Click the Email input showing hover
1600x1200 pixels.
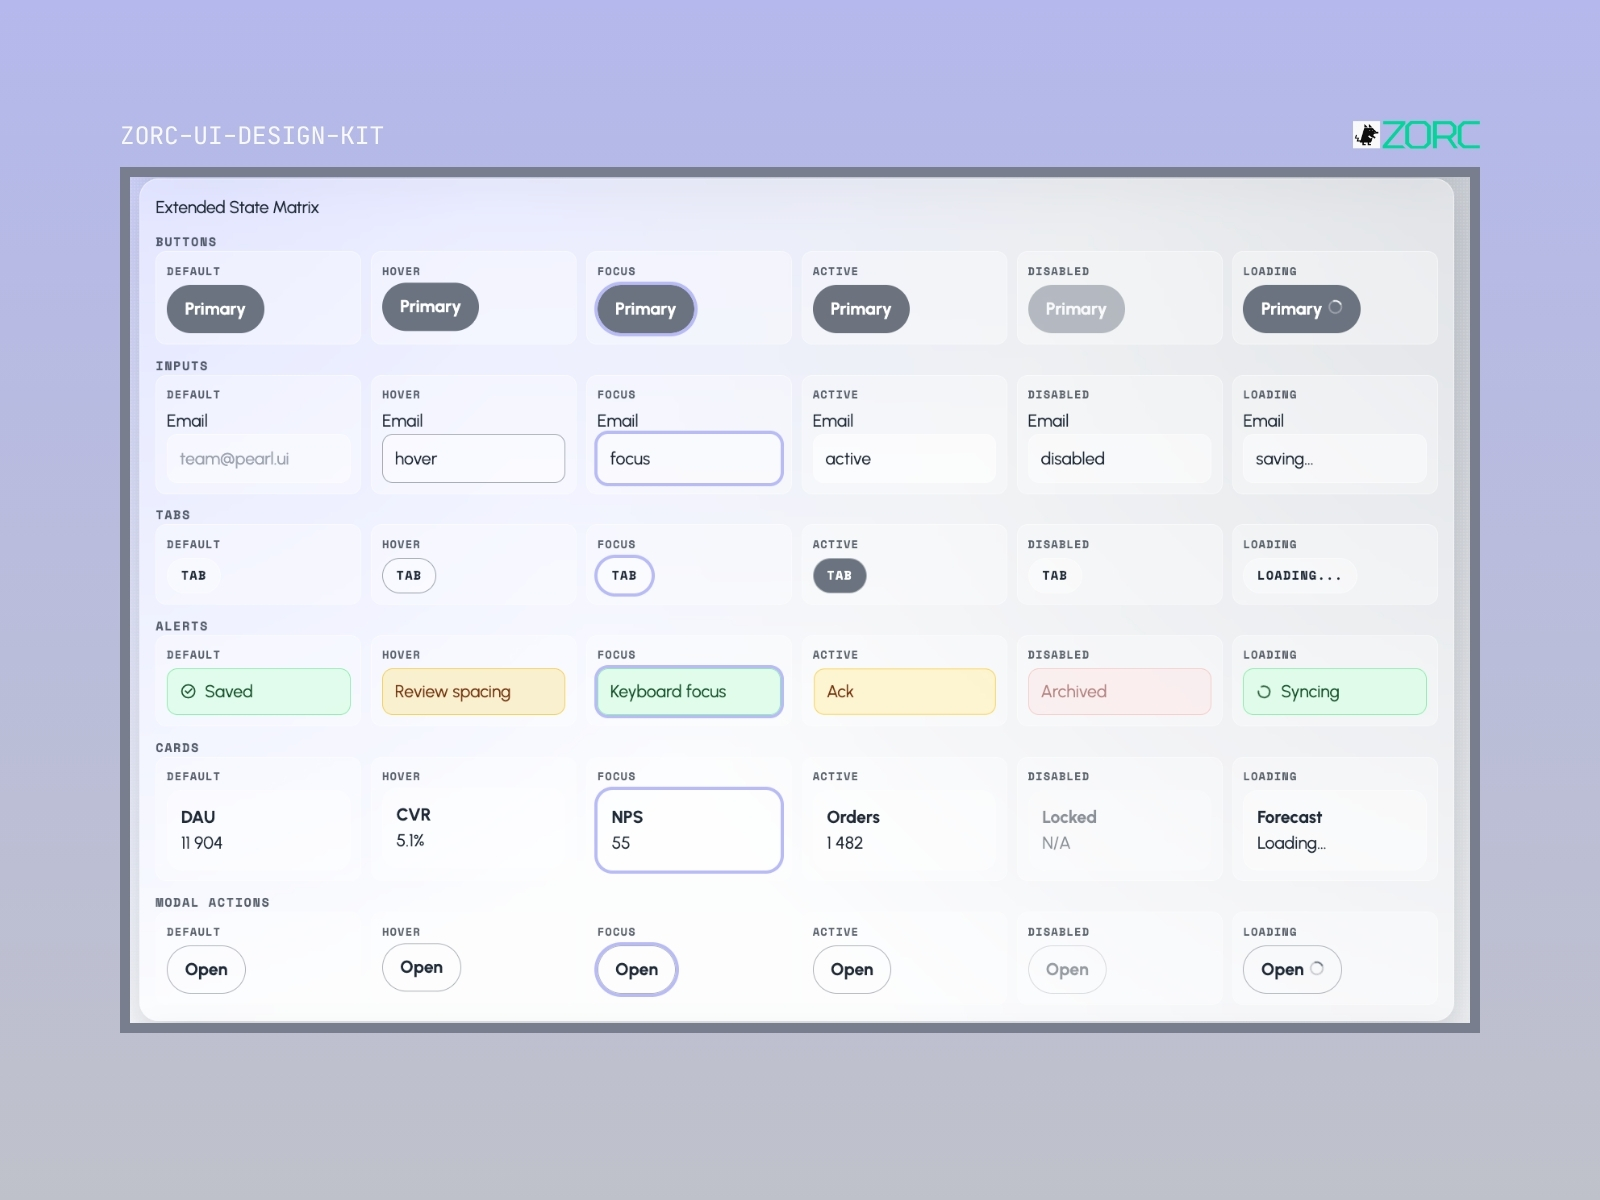click(x=473, y=459)
